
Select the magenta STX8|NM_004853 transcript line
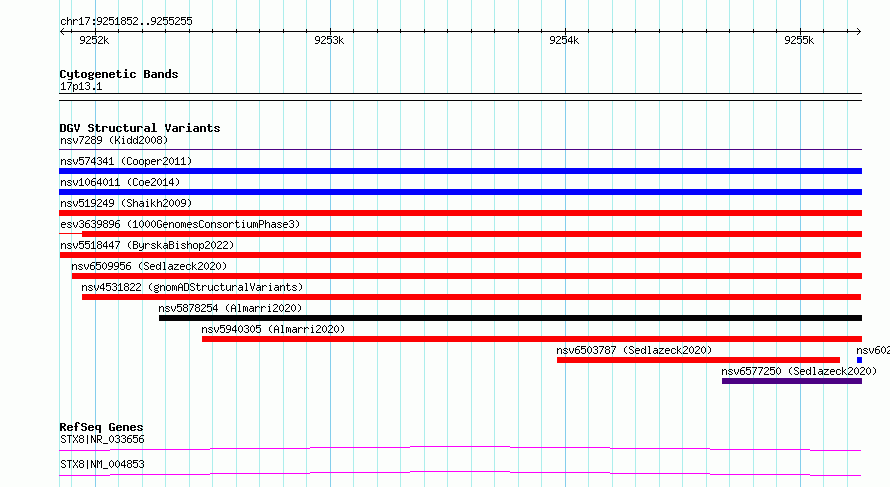coord(460,474)
